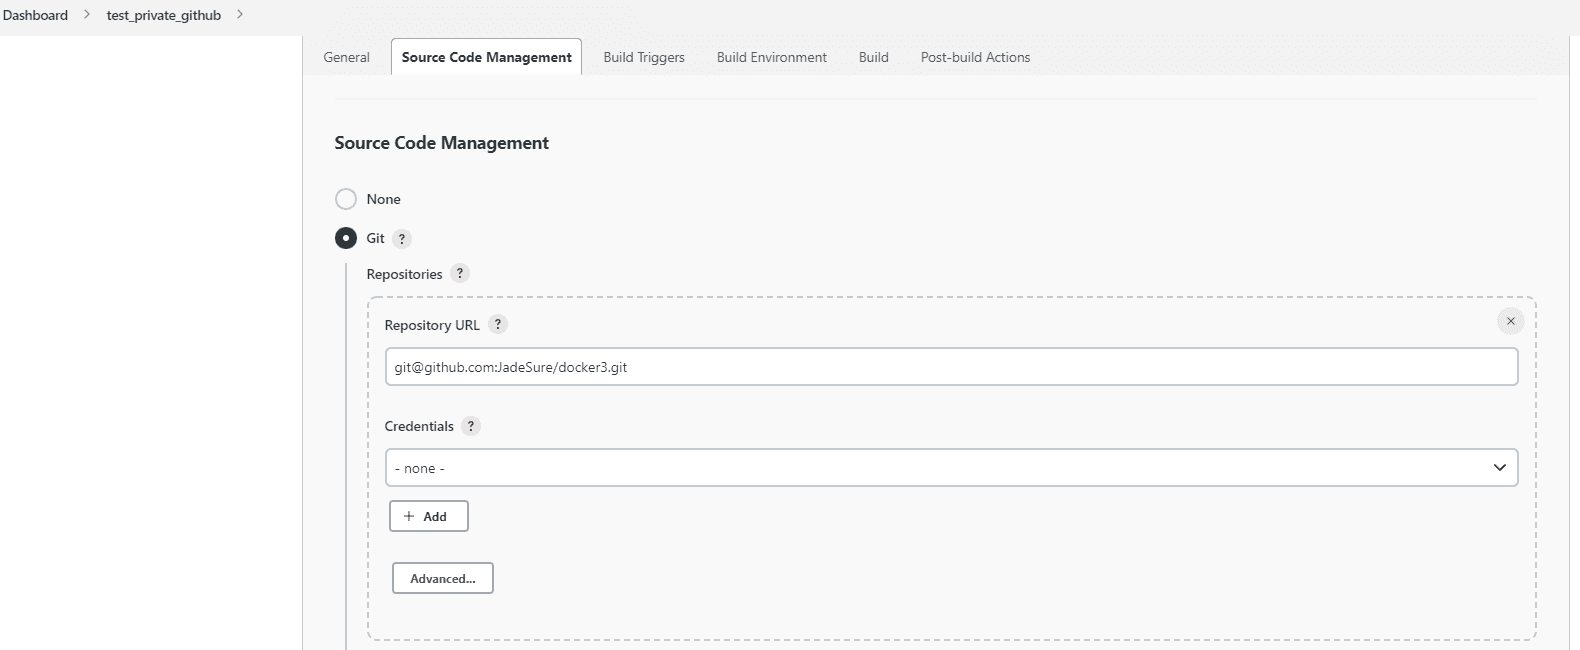Screen dimensions: 1580x650
Task: Expand the chevron after test_private_github breadcrumb
Action: (x=240, y=15)
